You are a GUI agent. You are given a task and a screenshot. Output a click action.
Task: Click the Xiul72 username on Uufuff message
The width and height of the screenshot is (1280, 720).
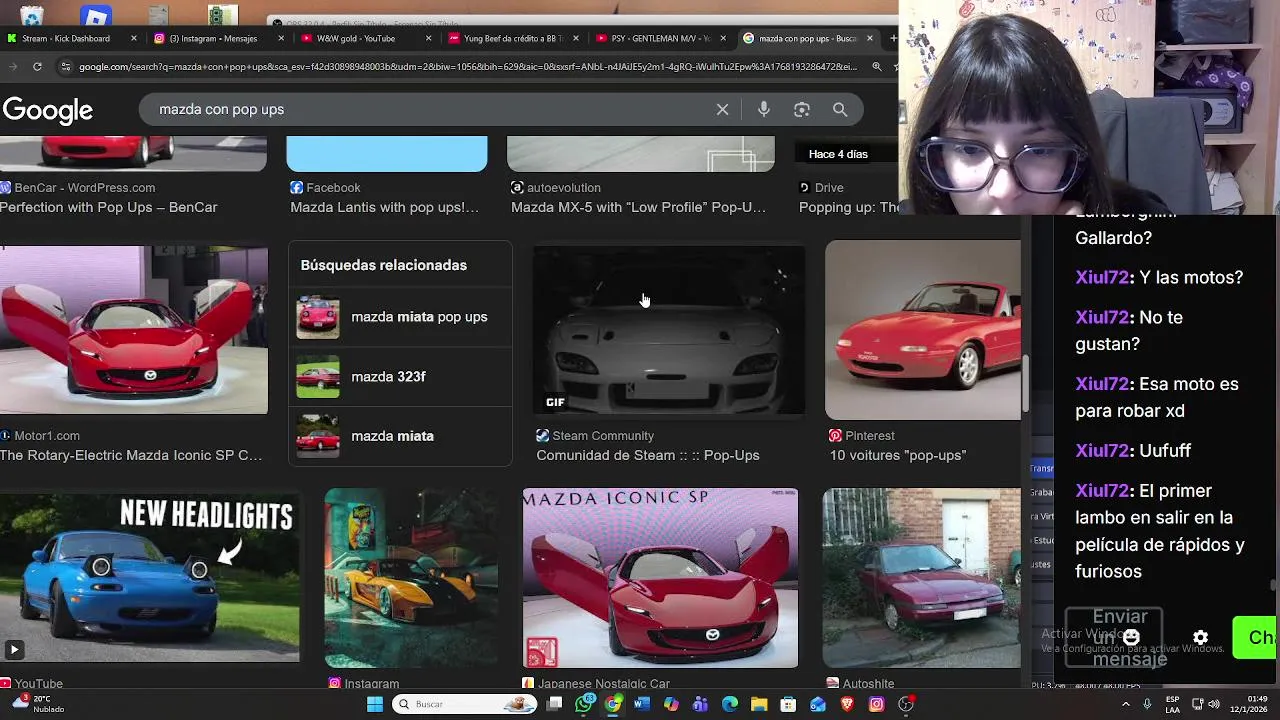point(1102,451)
